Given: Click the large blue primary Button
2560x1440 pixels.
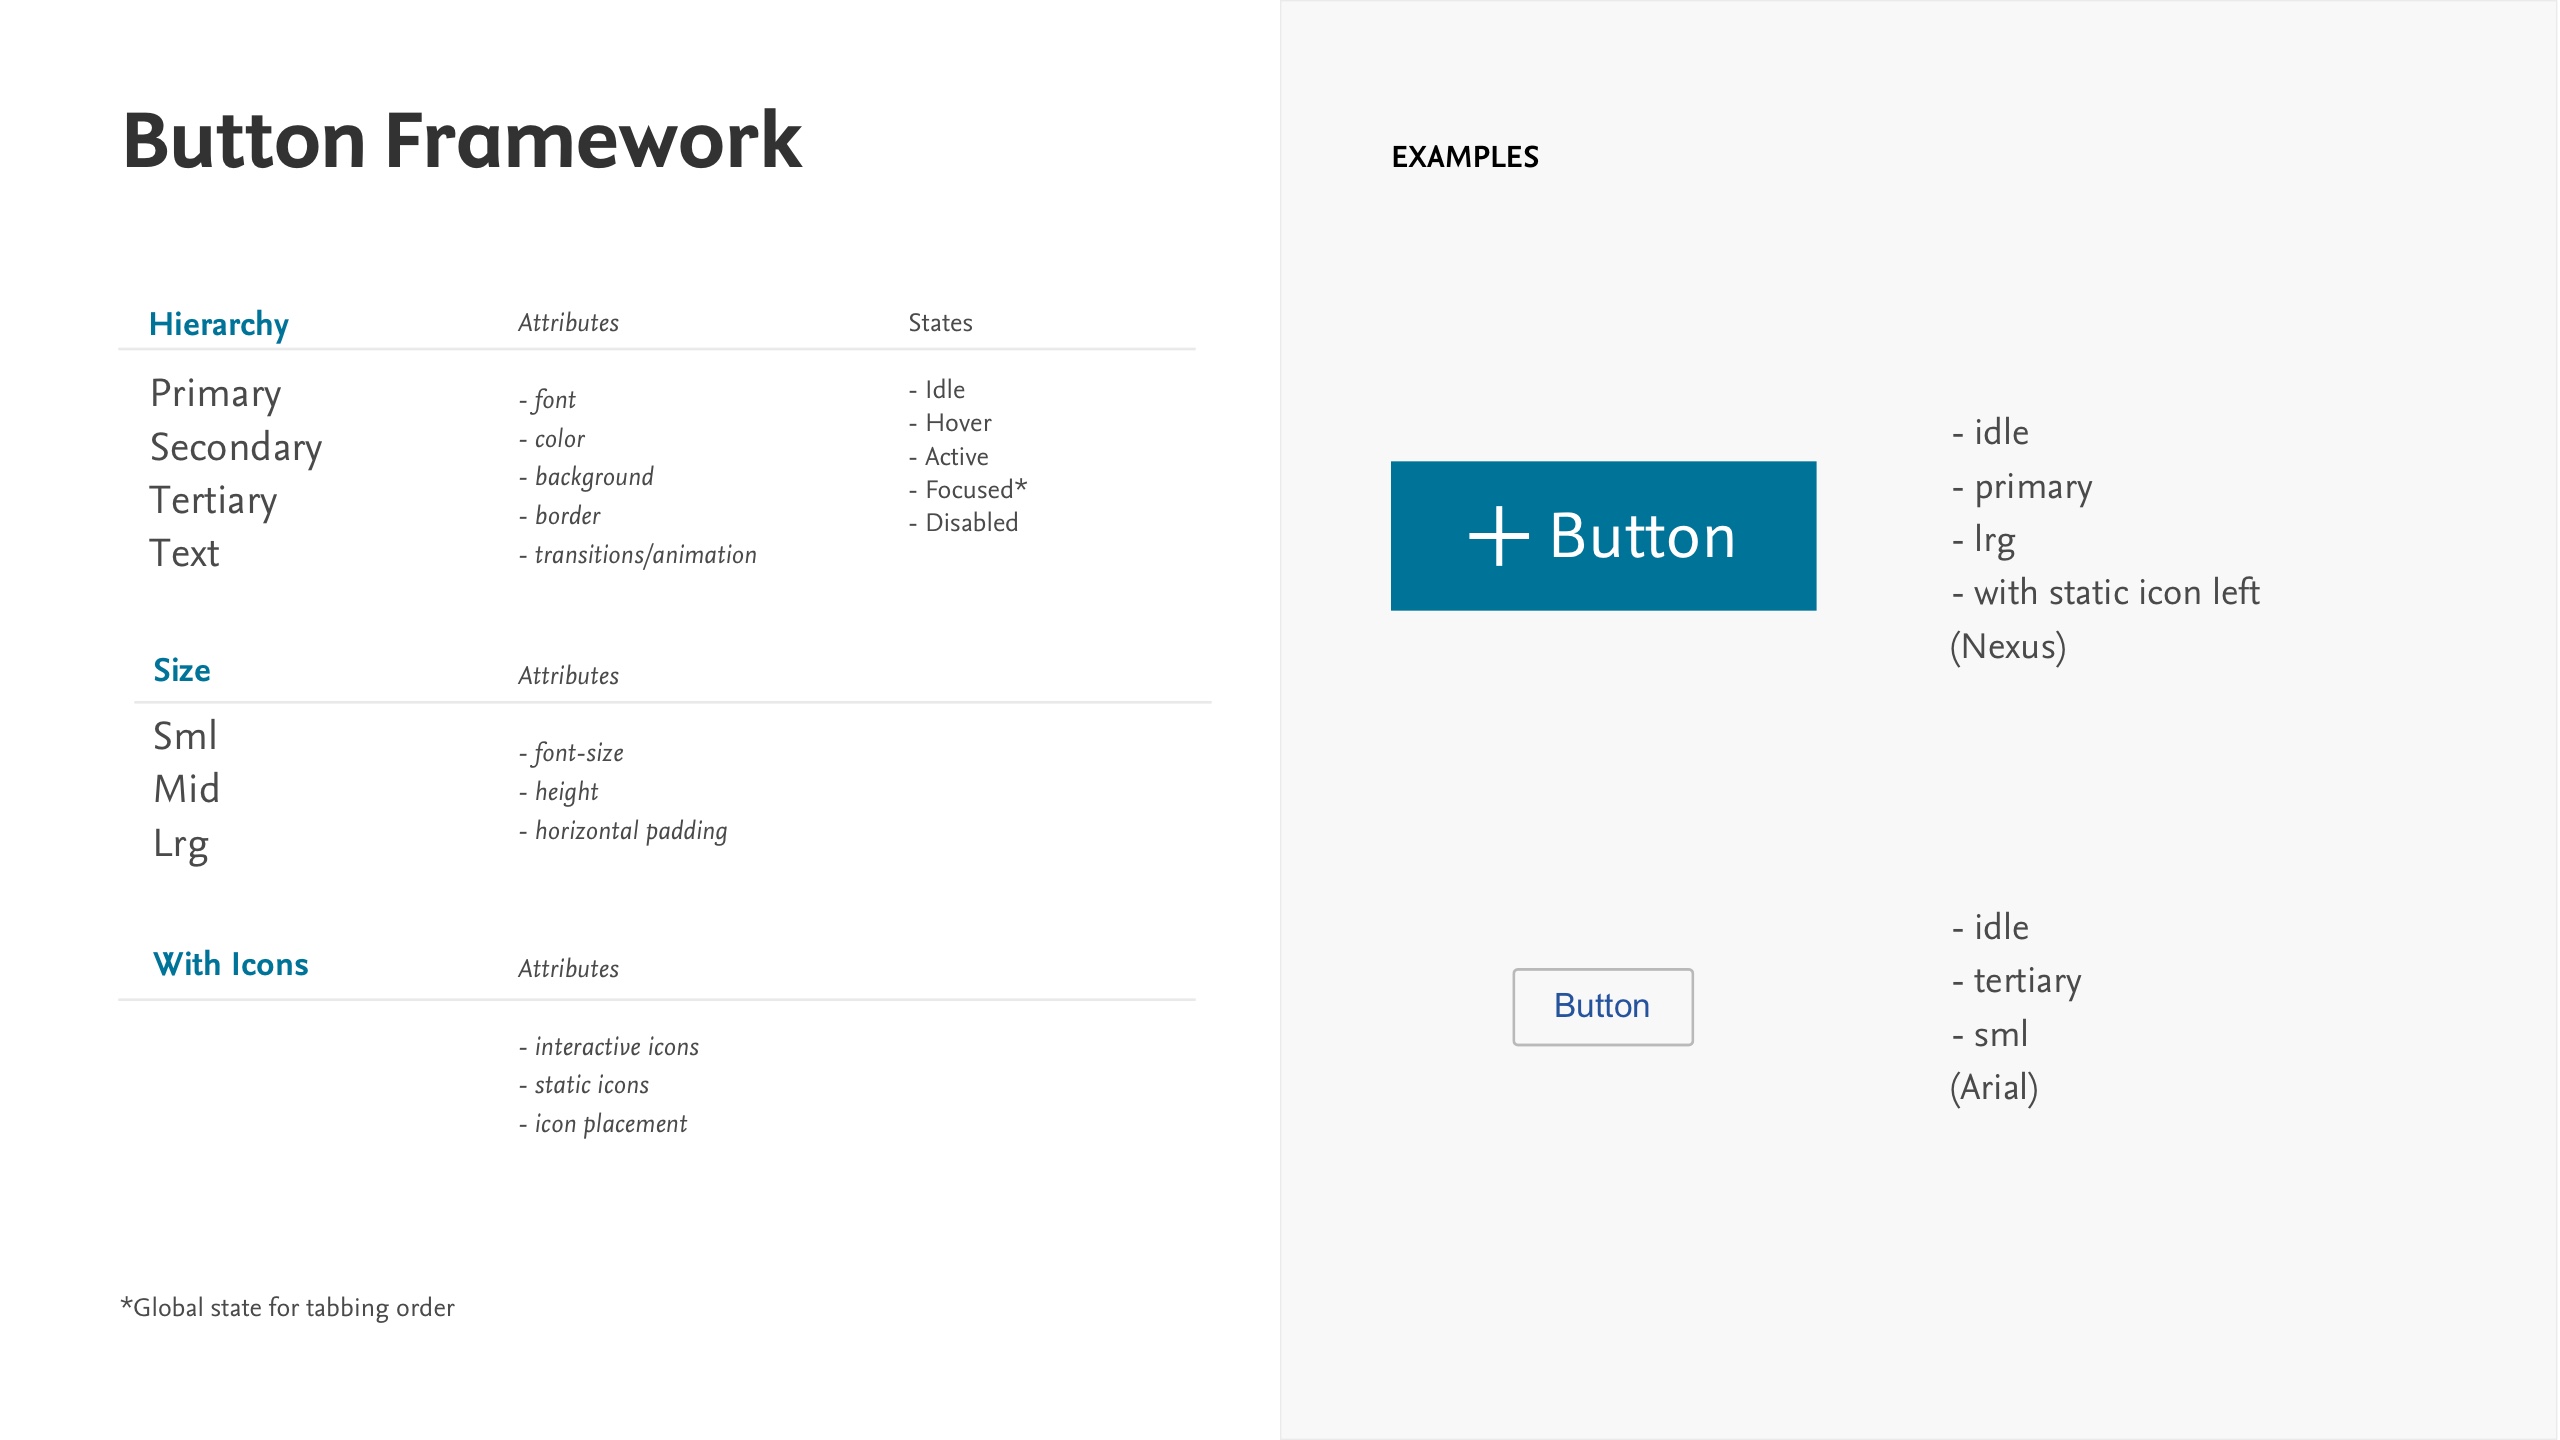Looking at the screenshot, I should coord(1603,536).
